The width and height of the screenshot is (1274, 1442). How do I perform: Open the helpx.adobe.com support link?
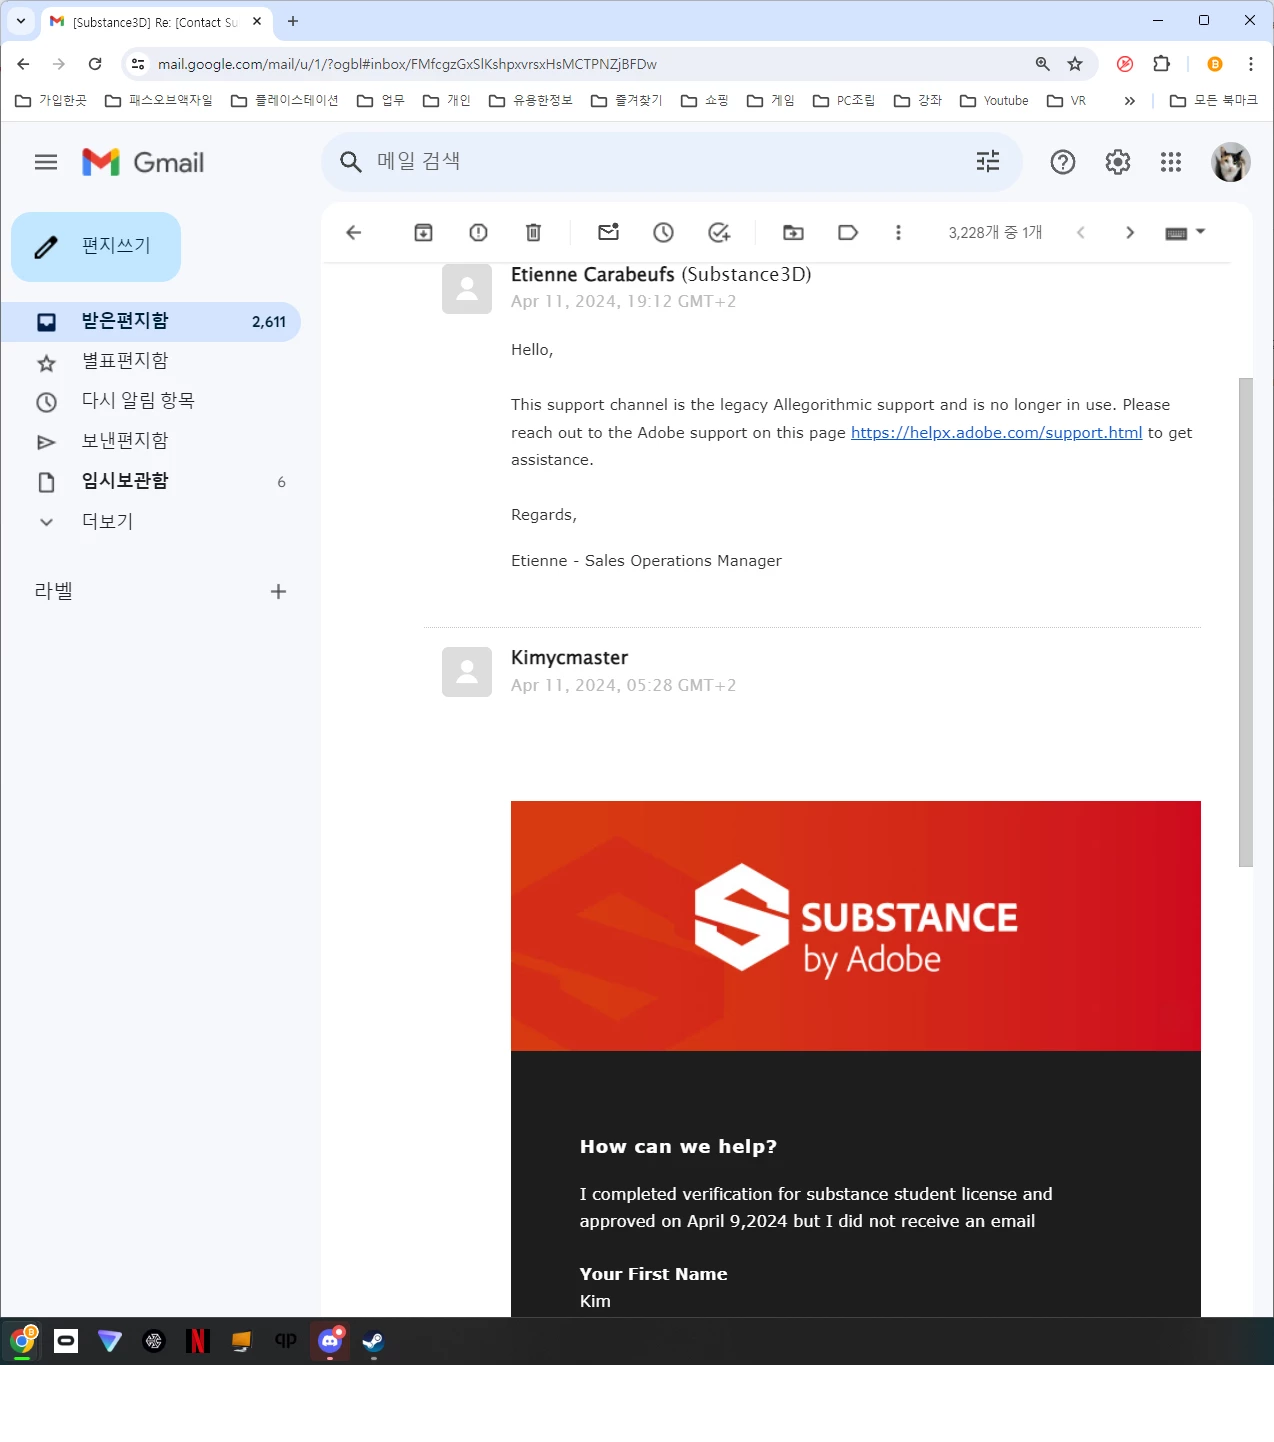996,433
